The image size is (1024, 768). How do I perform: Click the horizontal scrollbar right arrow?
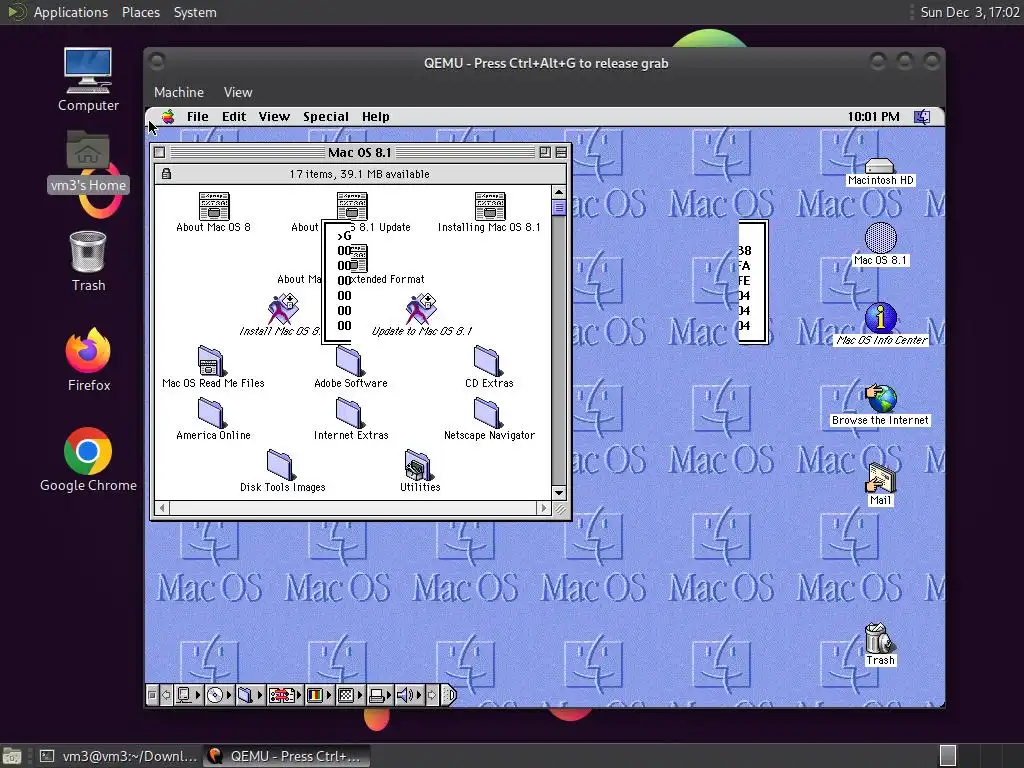543,507
